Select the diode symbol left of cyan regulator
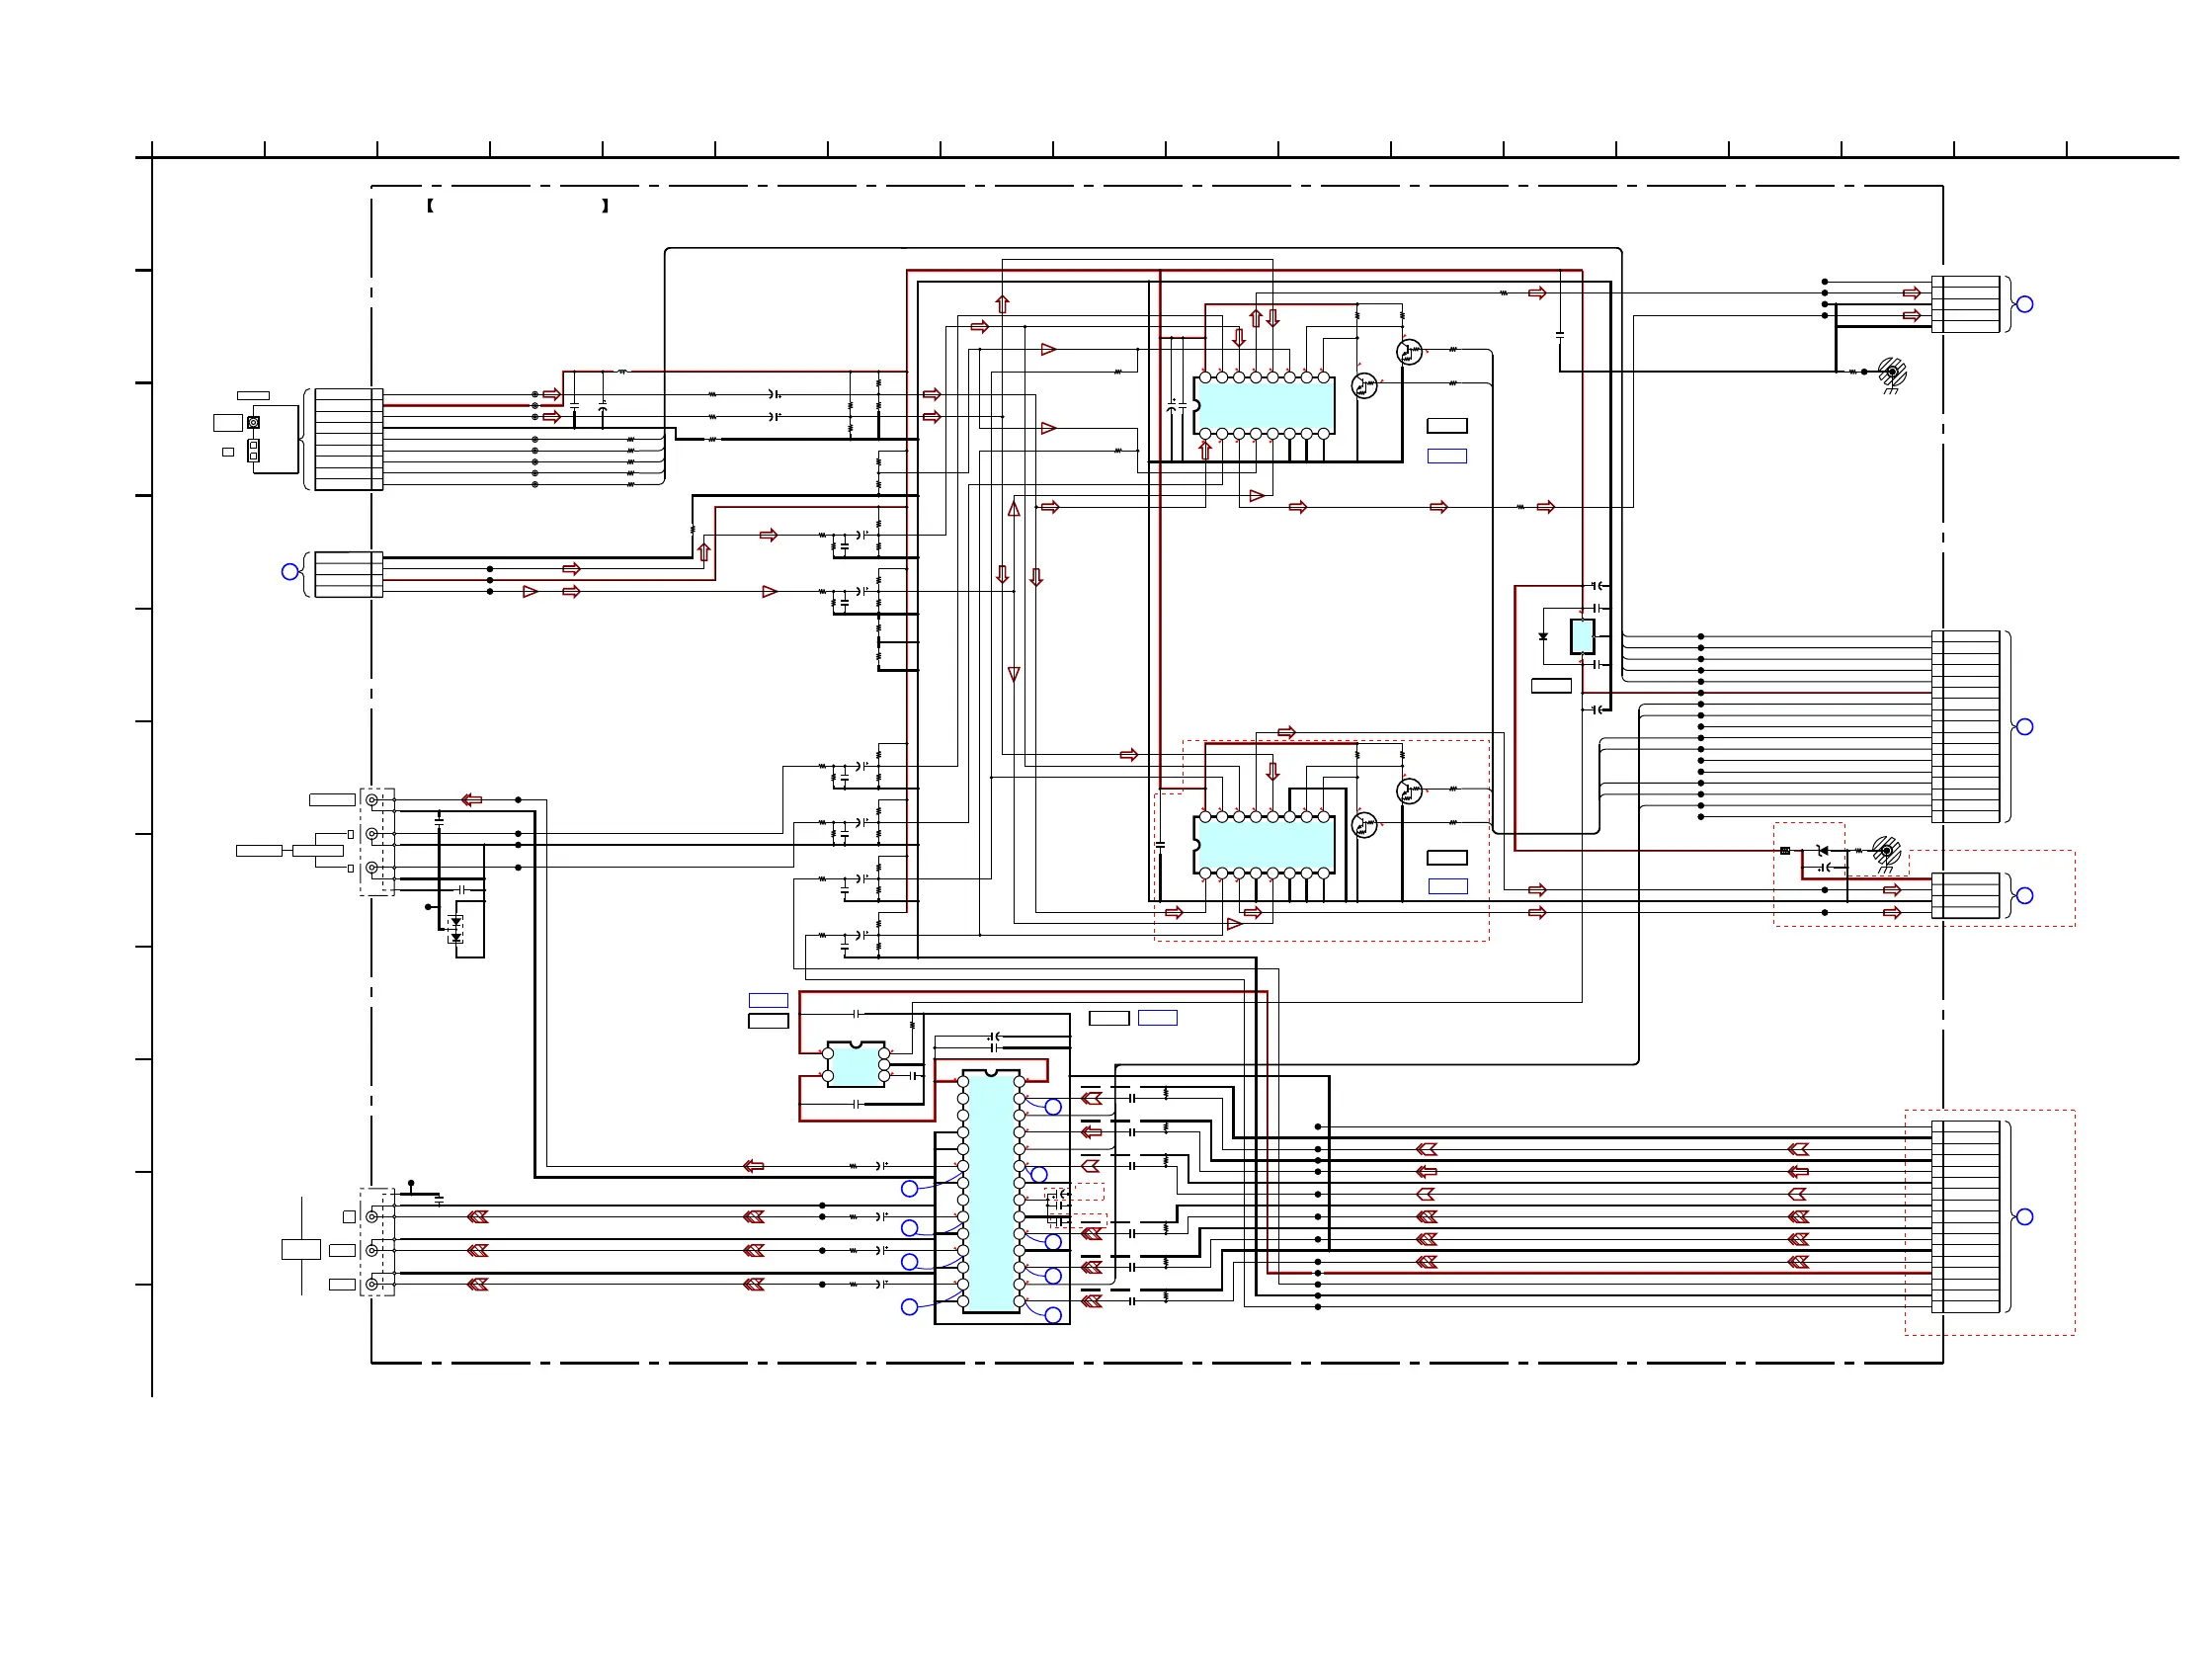This screenshot has height=1664, width=2212. pyautogui.click(x=1543, y=636)
